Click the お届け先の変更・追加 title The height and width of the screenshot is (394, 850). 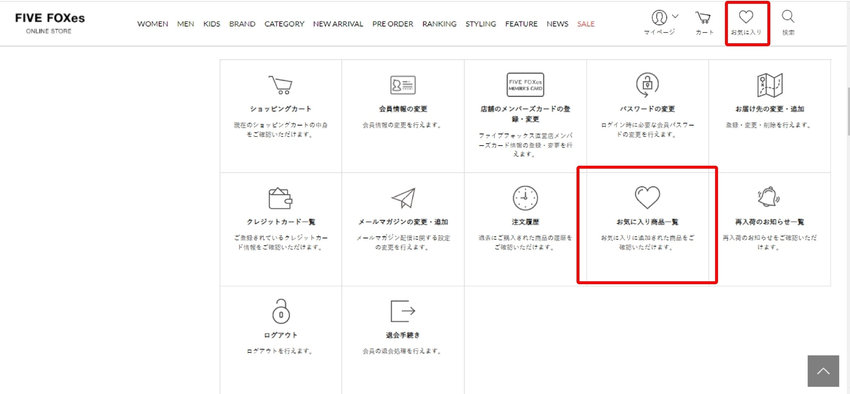click(x=769, y=109)
